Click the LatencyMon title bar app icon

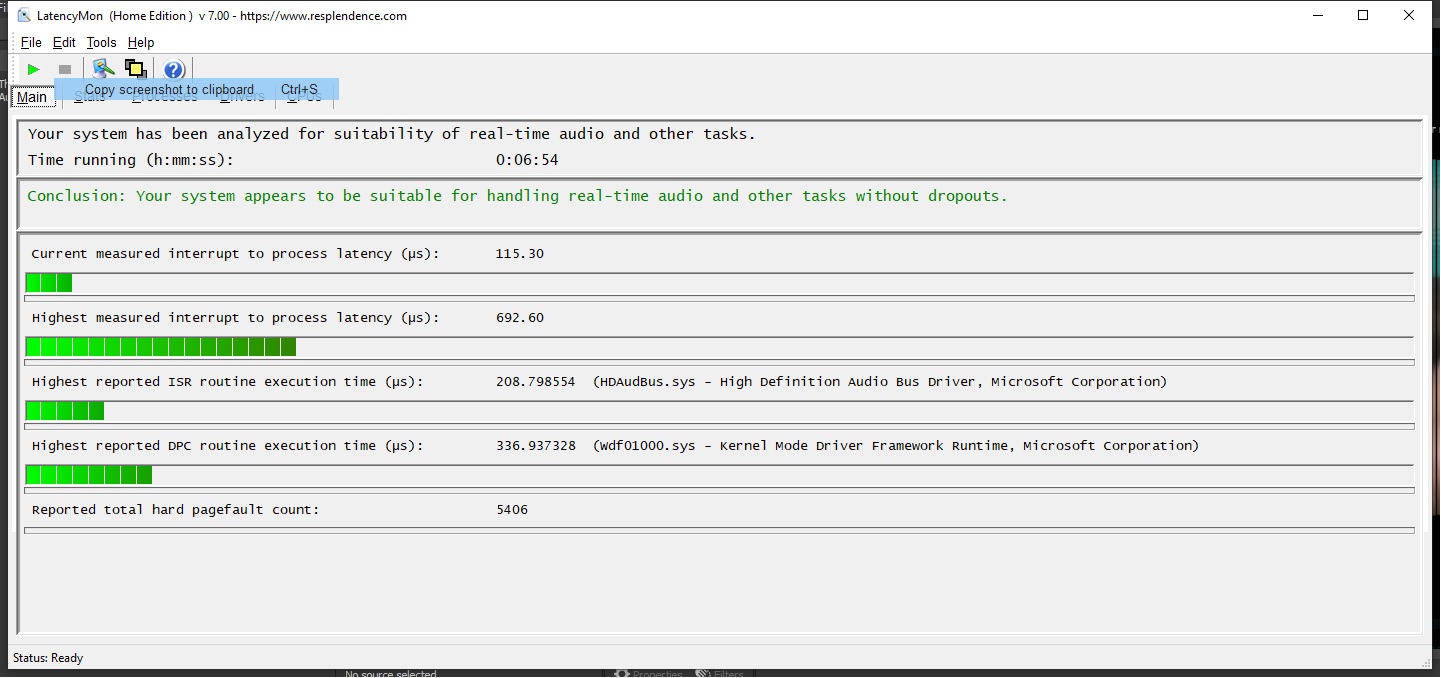tap(25, 15)
